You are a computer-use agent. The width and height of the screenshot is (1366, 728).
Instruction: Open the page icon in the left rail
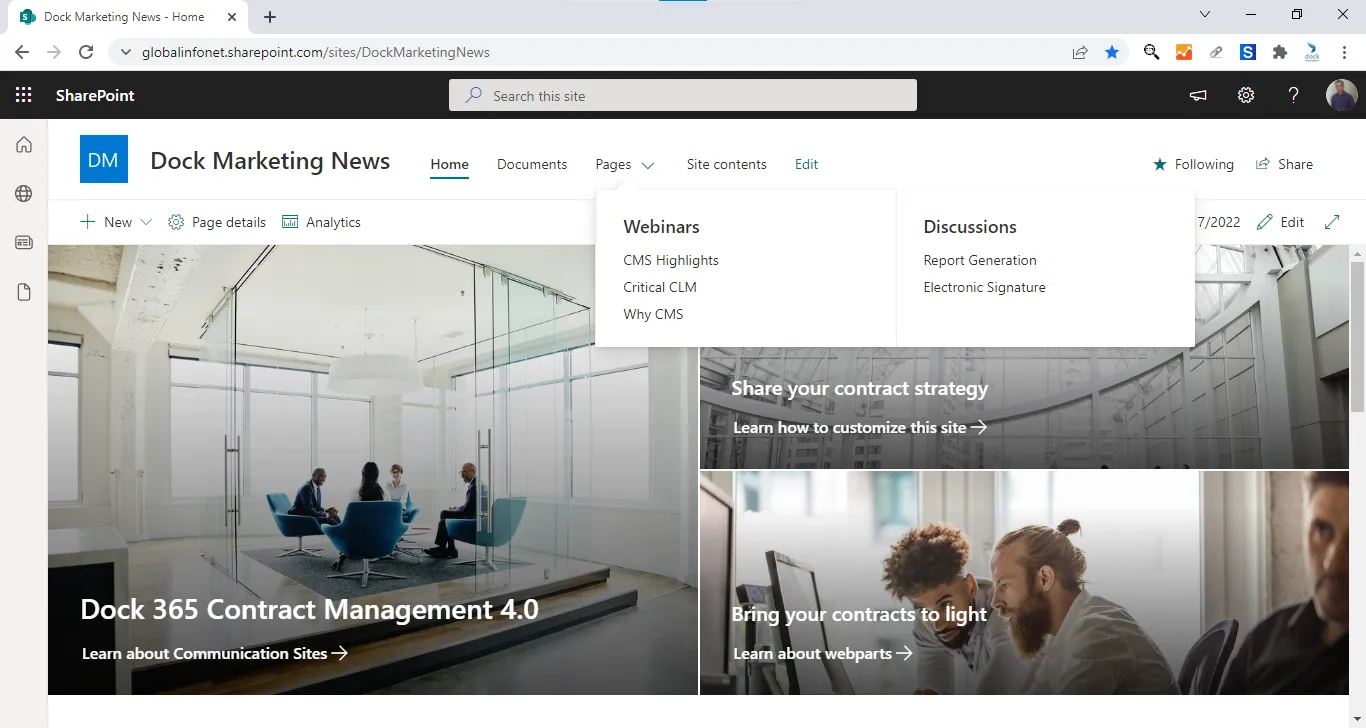[x=24, y=292]
